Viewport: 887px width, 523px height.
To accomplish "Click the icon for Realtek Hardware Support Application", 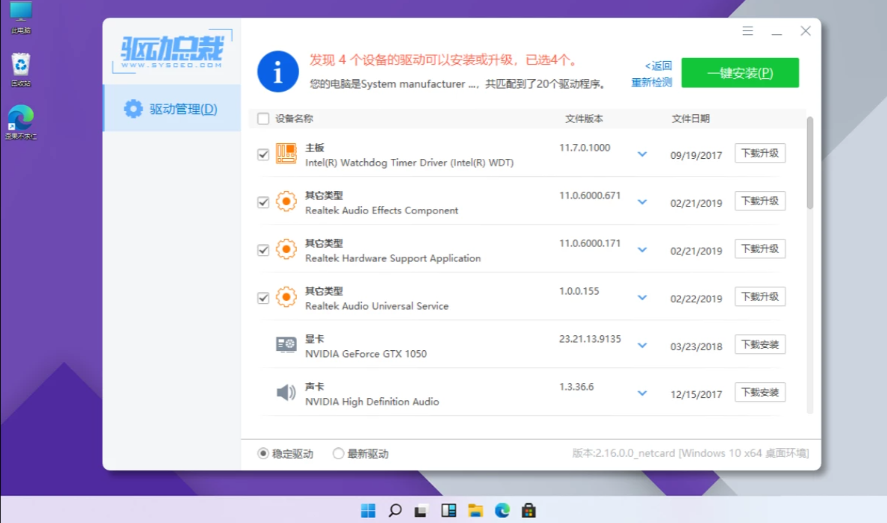I will tap(286, 249).
